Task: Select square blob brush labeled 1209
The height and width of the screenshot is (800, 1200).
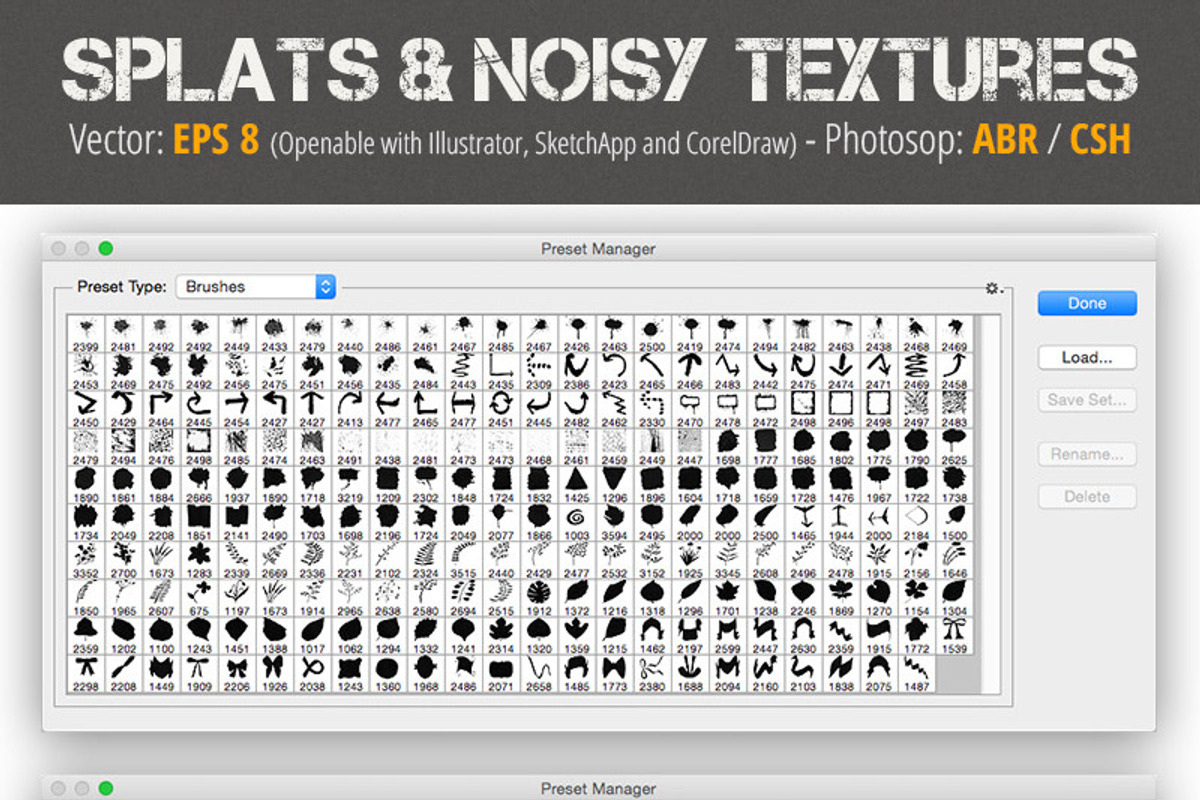Action: (388, 484)
